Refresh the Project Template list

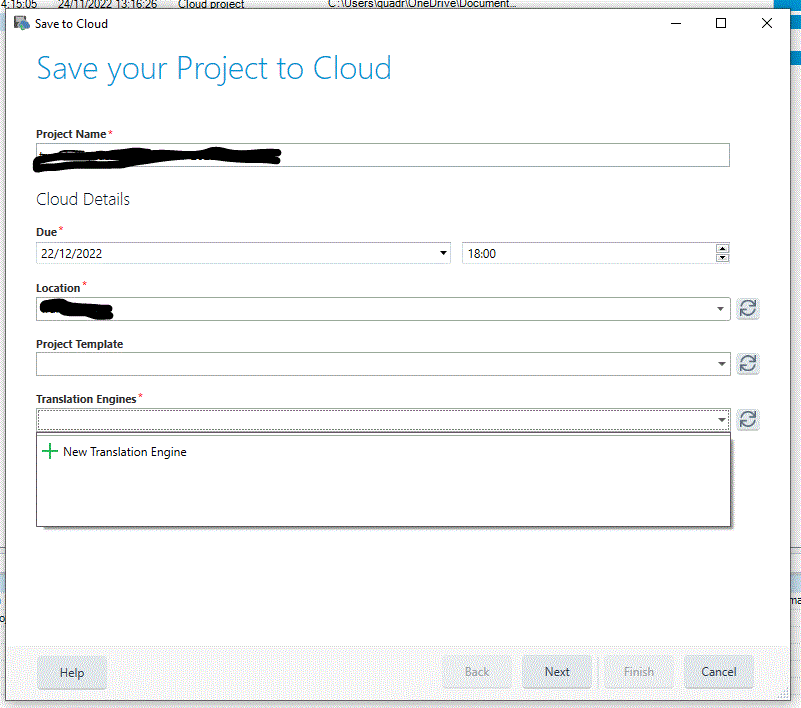click(x=747, y=363)
